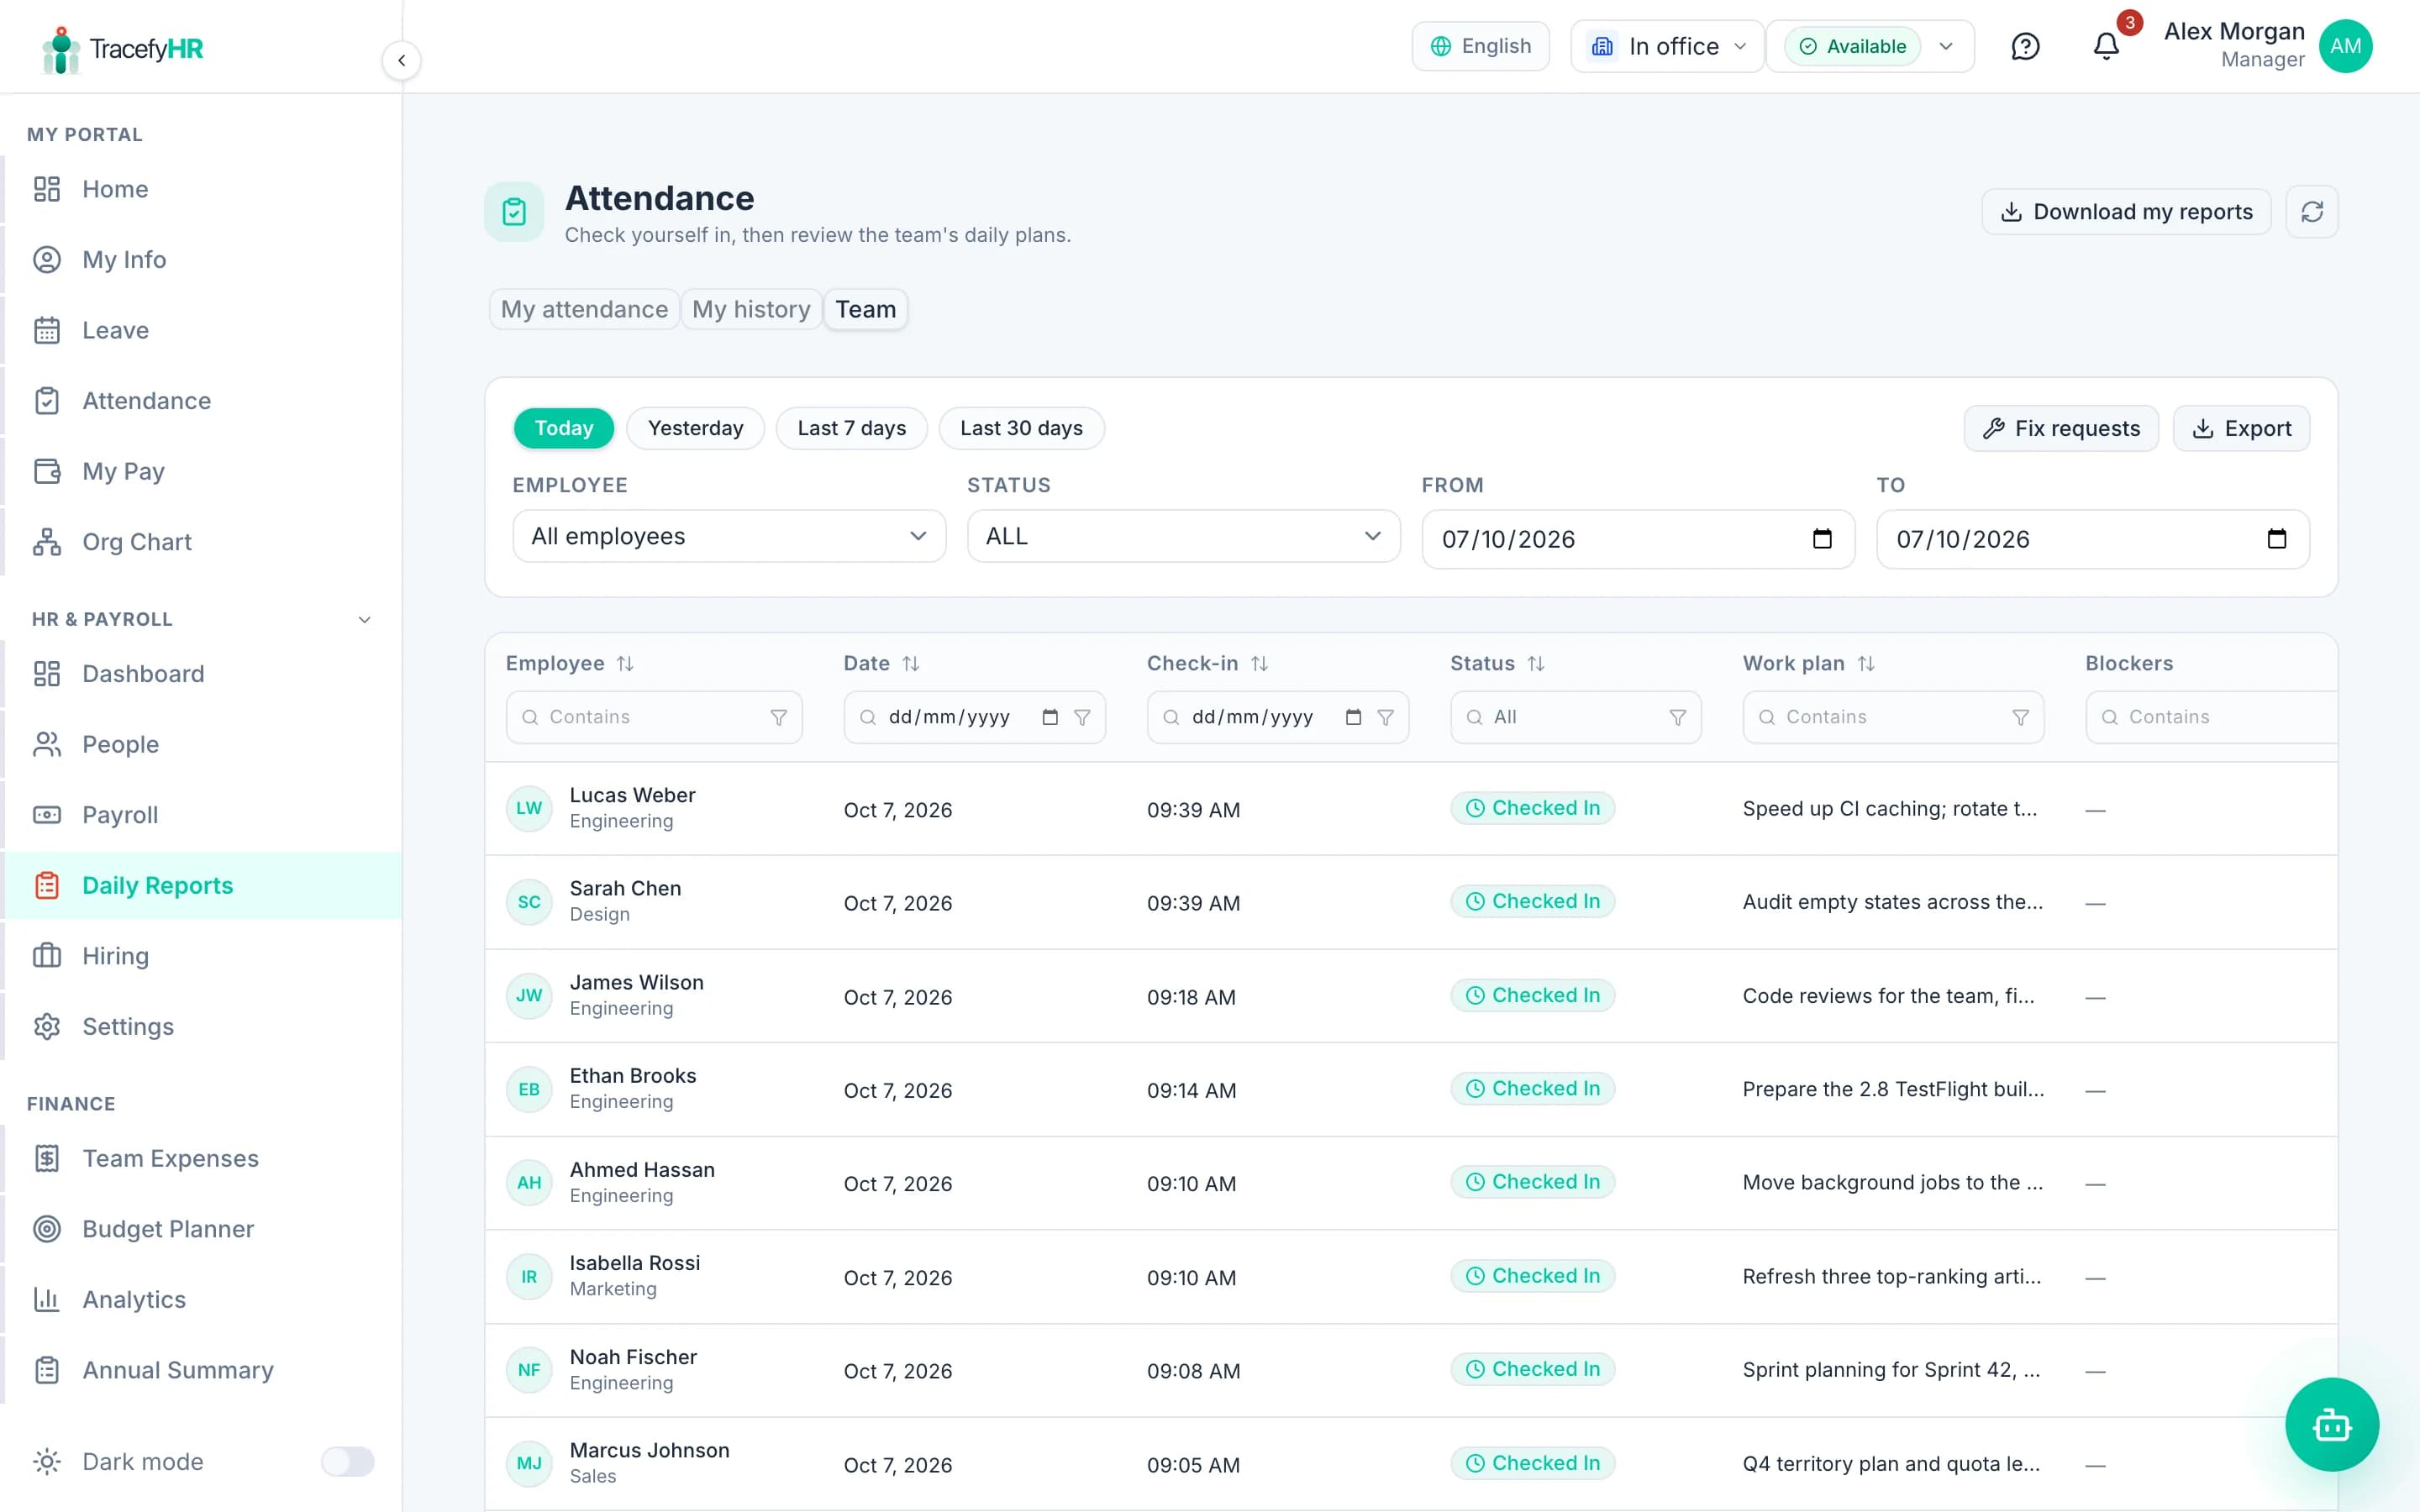Collapse the HR & Payroll section
The width and height of the screenshot is (2420, 1512).
coord(364,620)
